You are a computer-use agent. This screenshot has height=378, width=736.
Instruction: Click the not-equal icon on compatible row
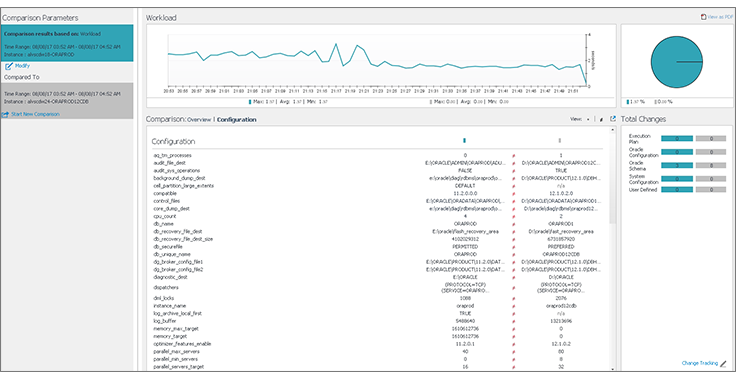pyautogui.click(x=513, y=193)
